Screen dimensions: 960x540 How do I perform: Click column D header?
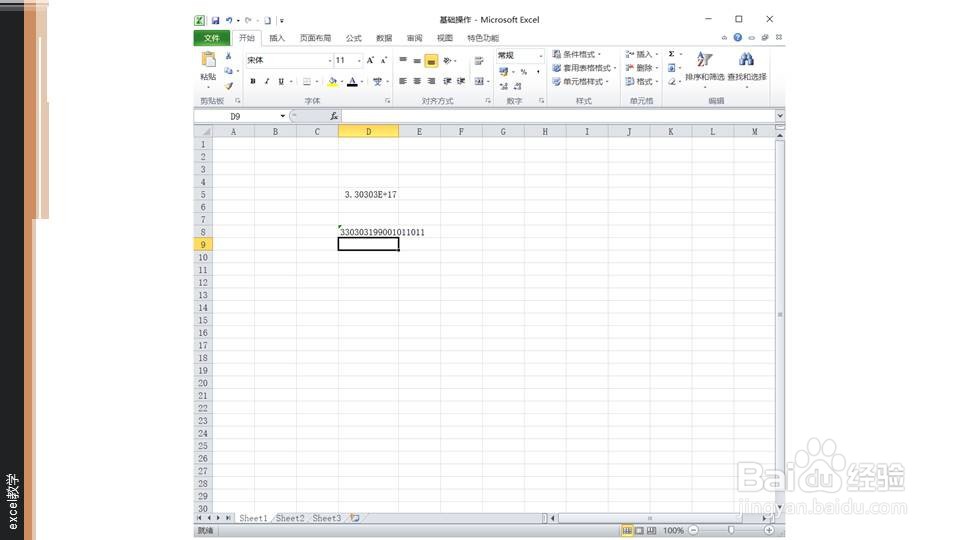pos(369,132)
